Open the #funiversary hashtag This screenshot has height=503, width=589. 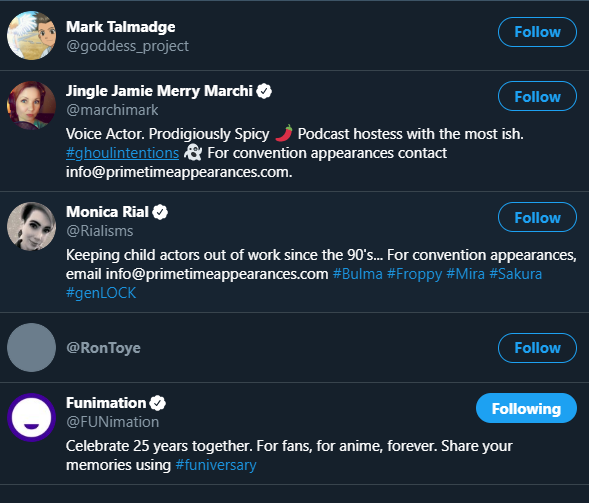coord(216,465)
